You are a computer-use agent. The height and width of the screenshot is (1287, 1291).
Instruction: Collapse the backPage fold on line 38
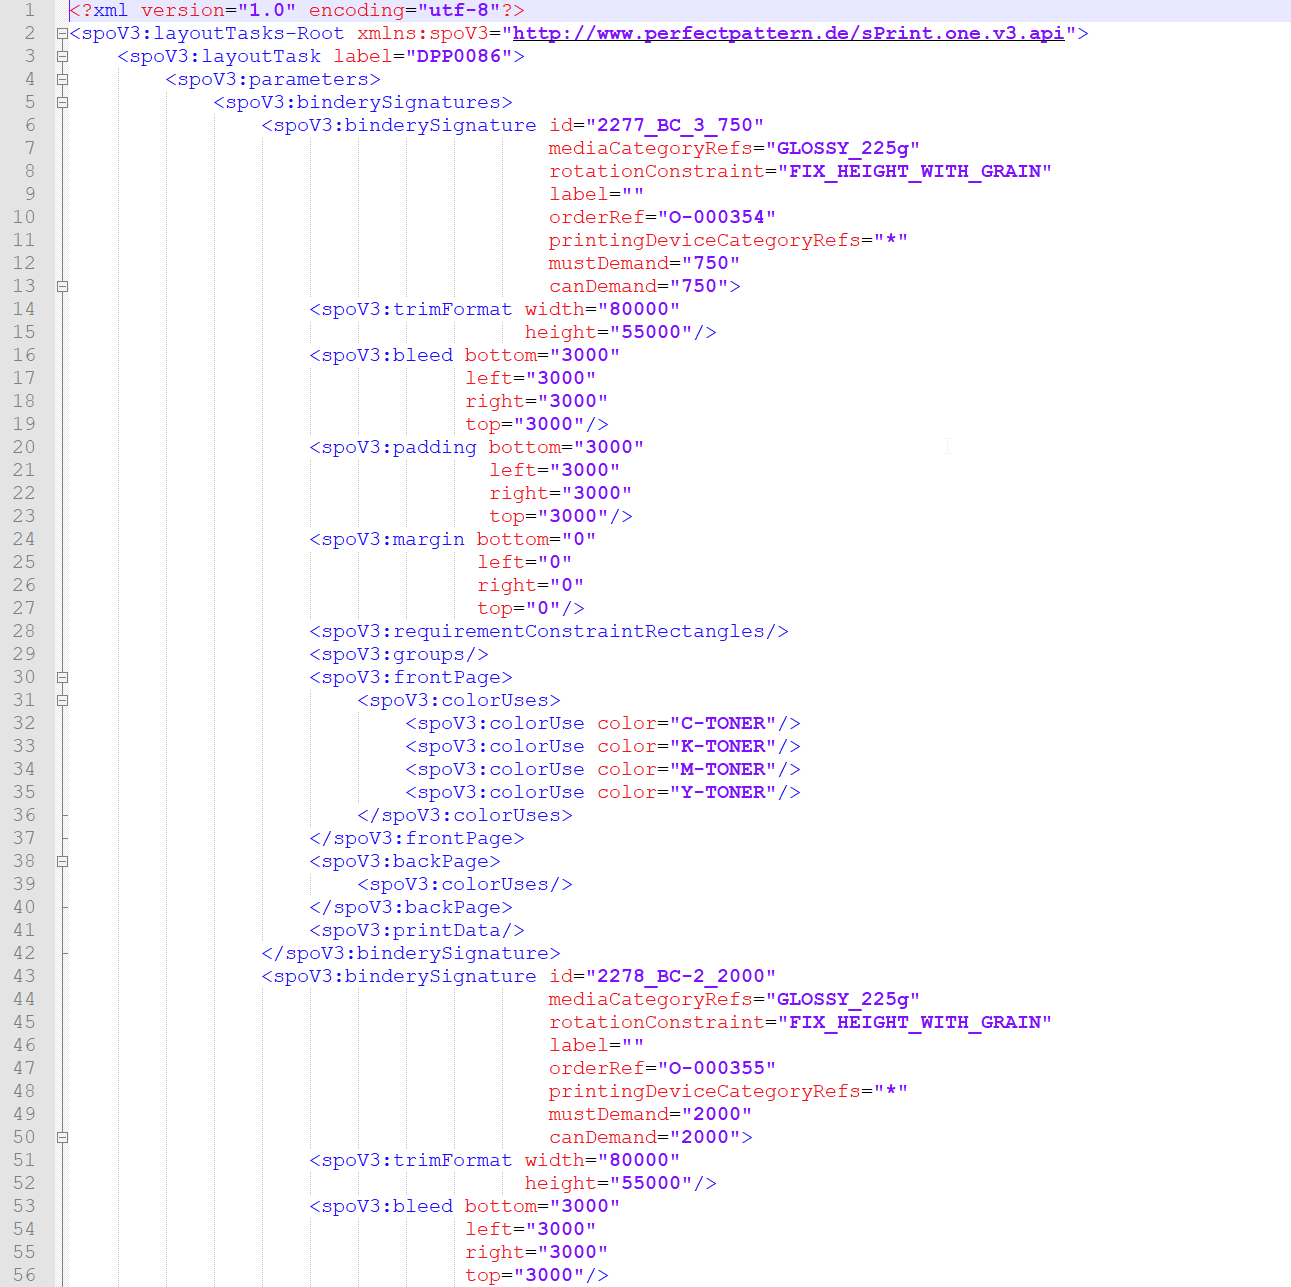point(62,861)
